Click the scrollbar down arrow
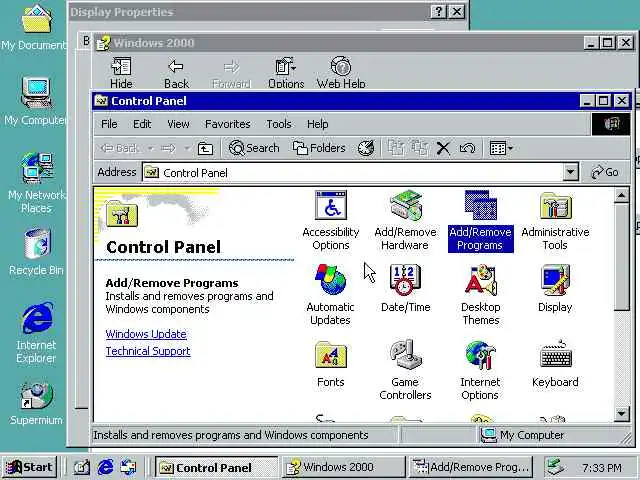This screenshot has width=640, height=480. tap(621, 413)
